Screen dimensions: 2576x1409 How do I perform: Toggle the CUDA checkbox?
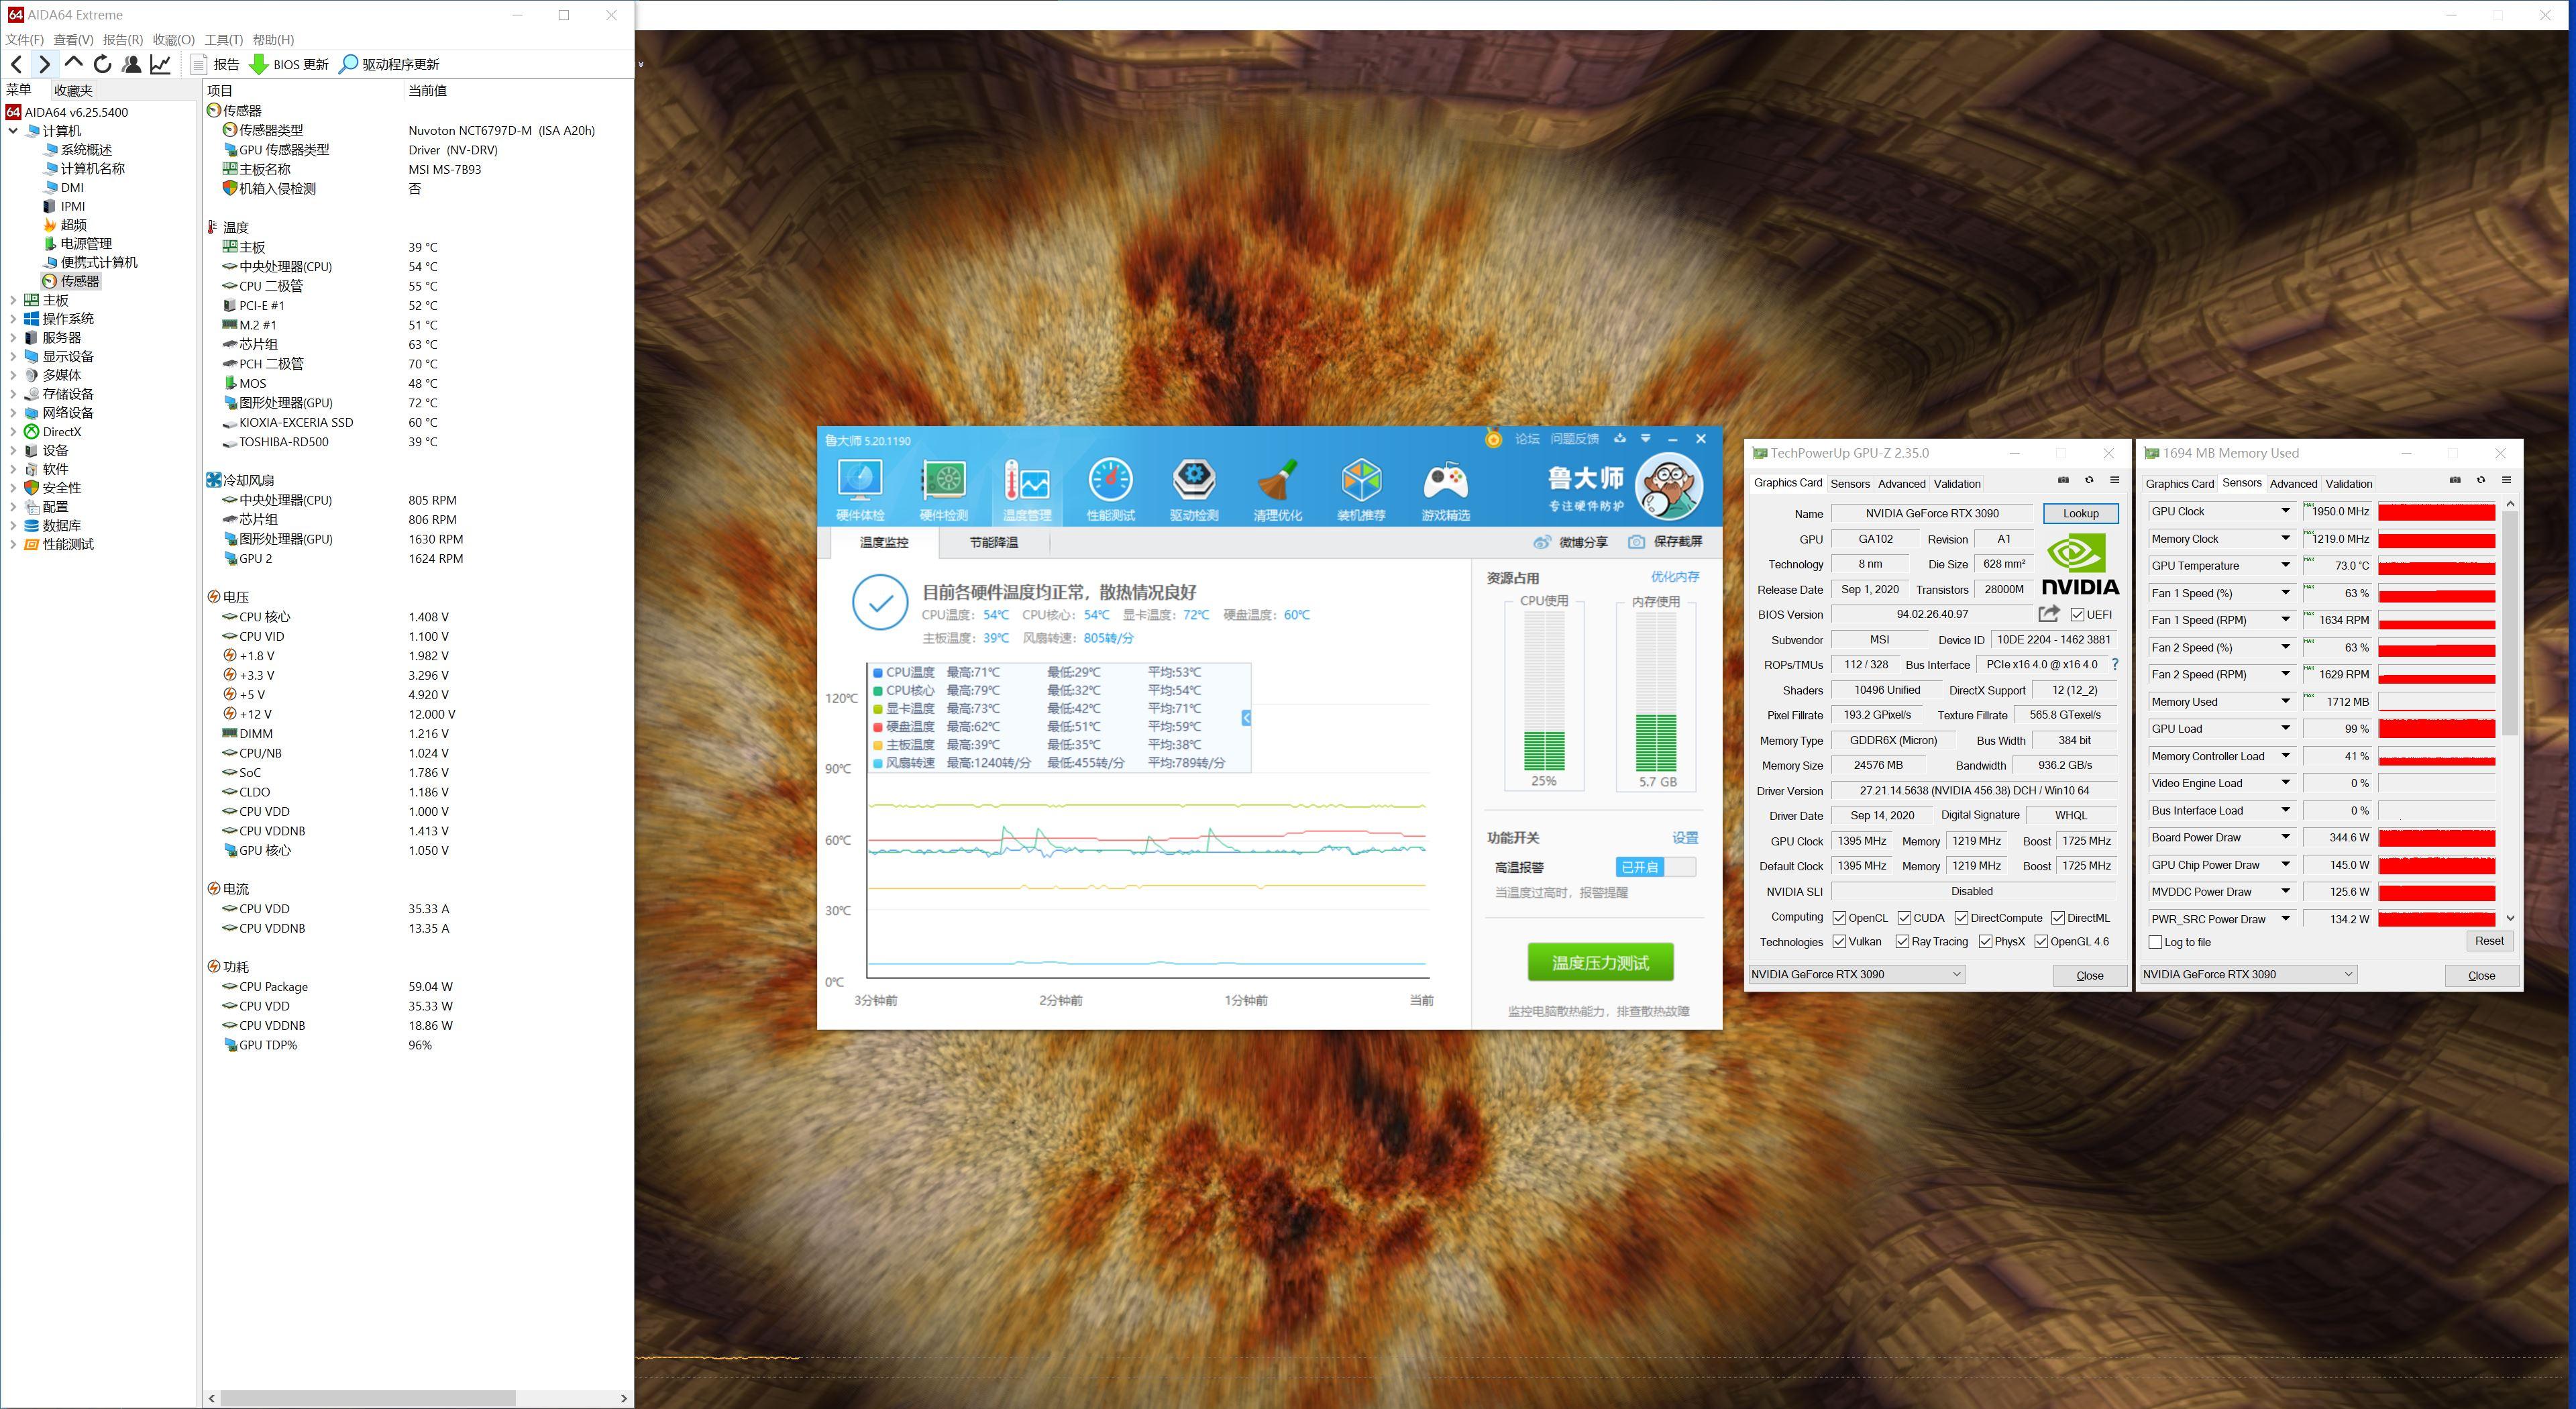(1904, 918)
